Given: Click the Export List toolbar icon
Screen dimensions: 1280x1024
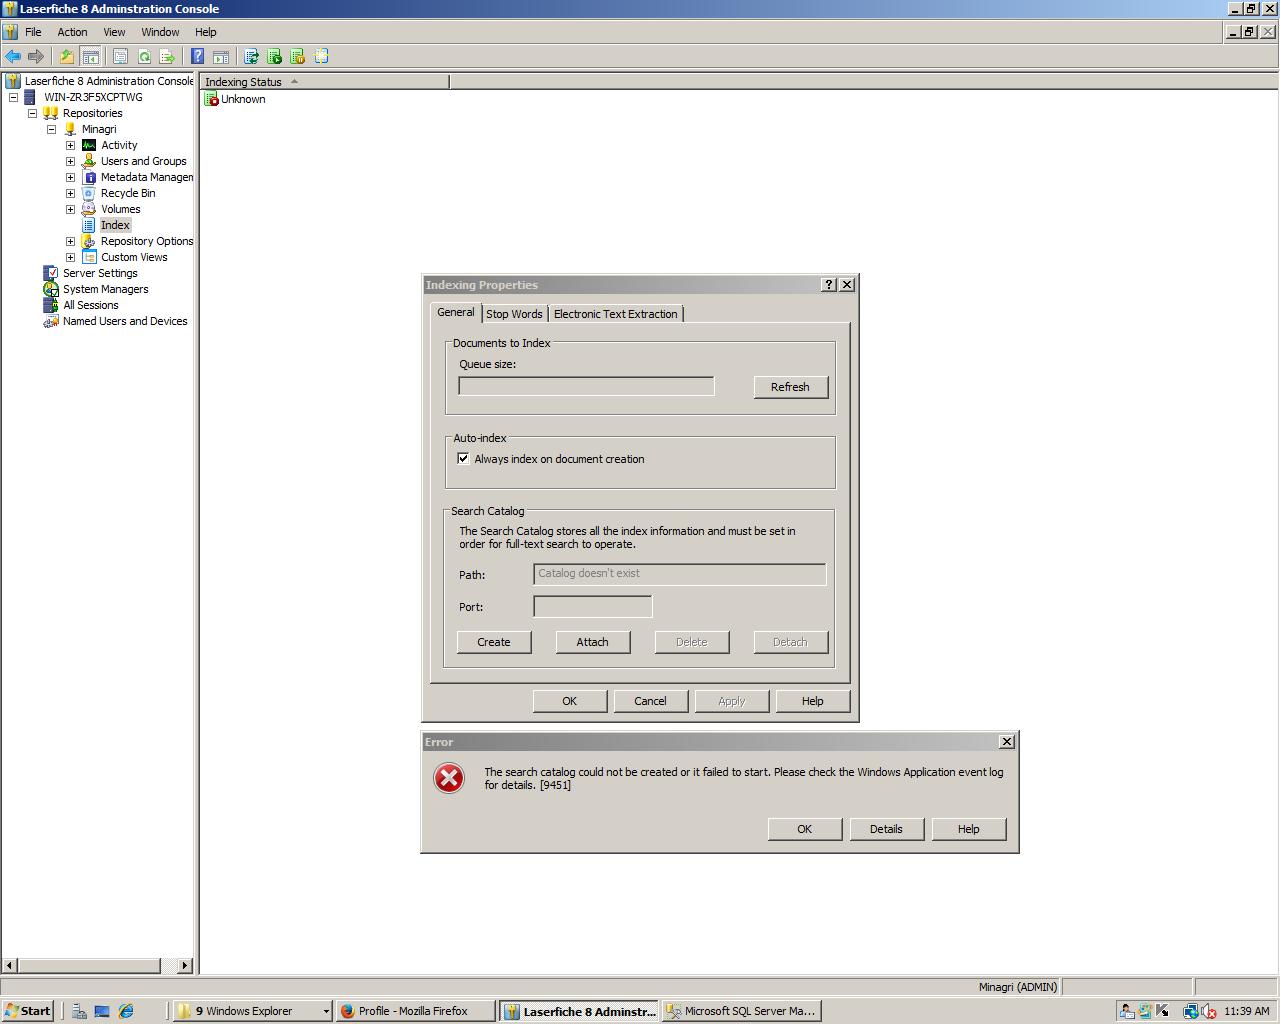Looking at the screenshot, I should 167,57.
